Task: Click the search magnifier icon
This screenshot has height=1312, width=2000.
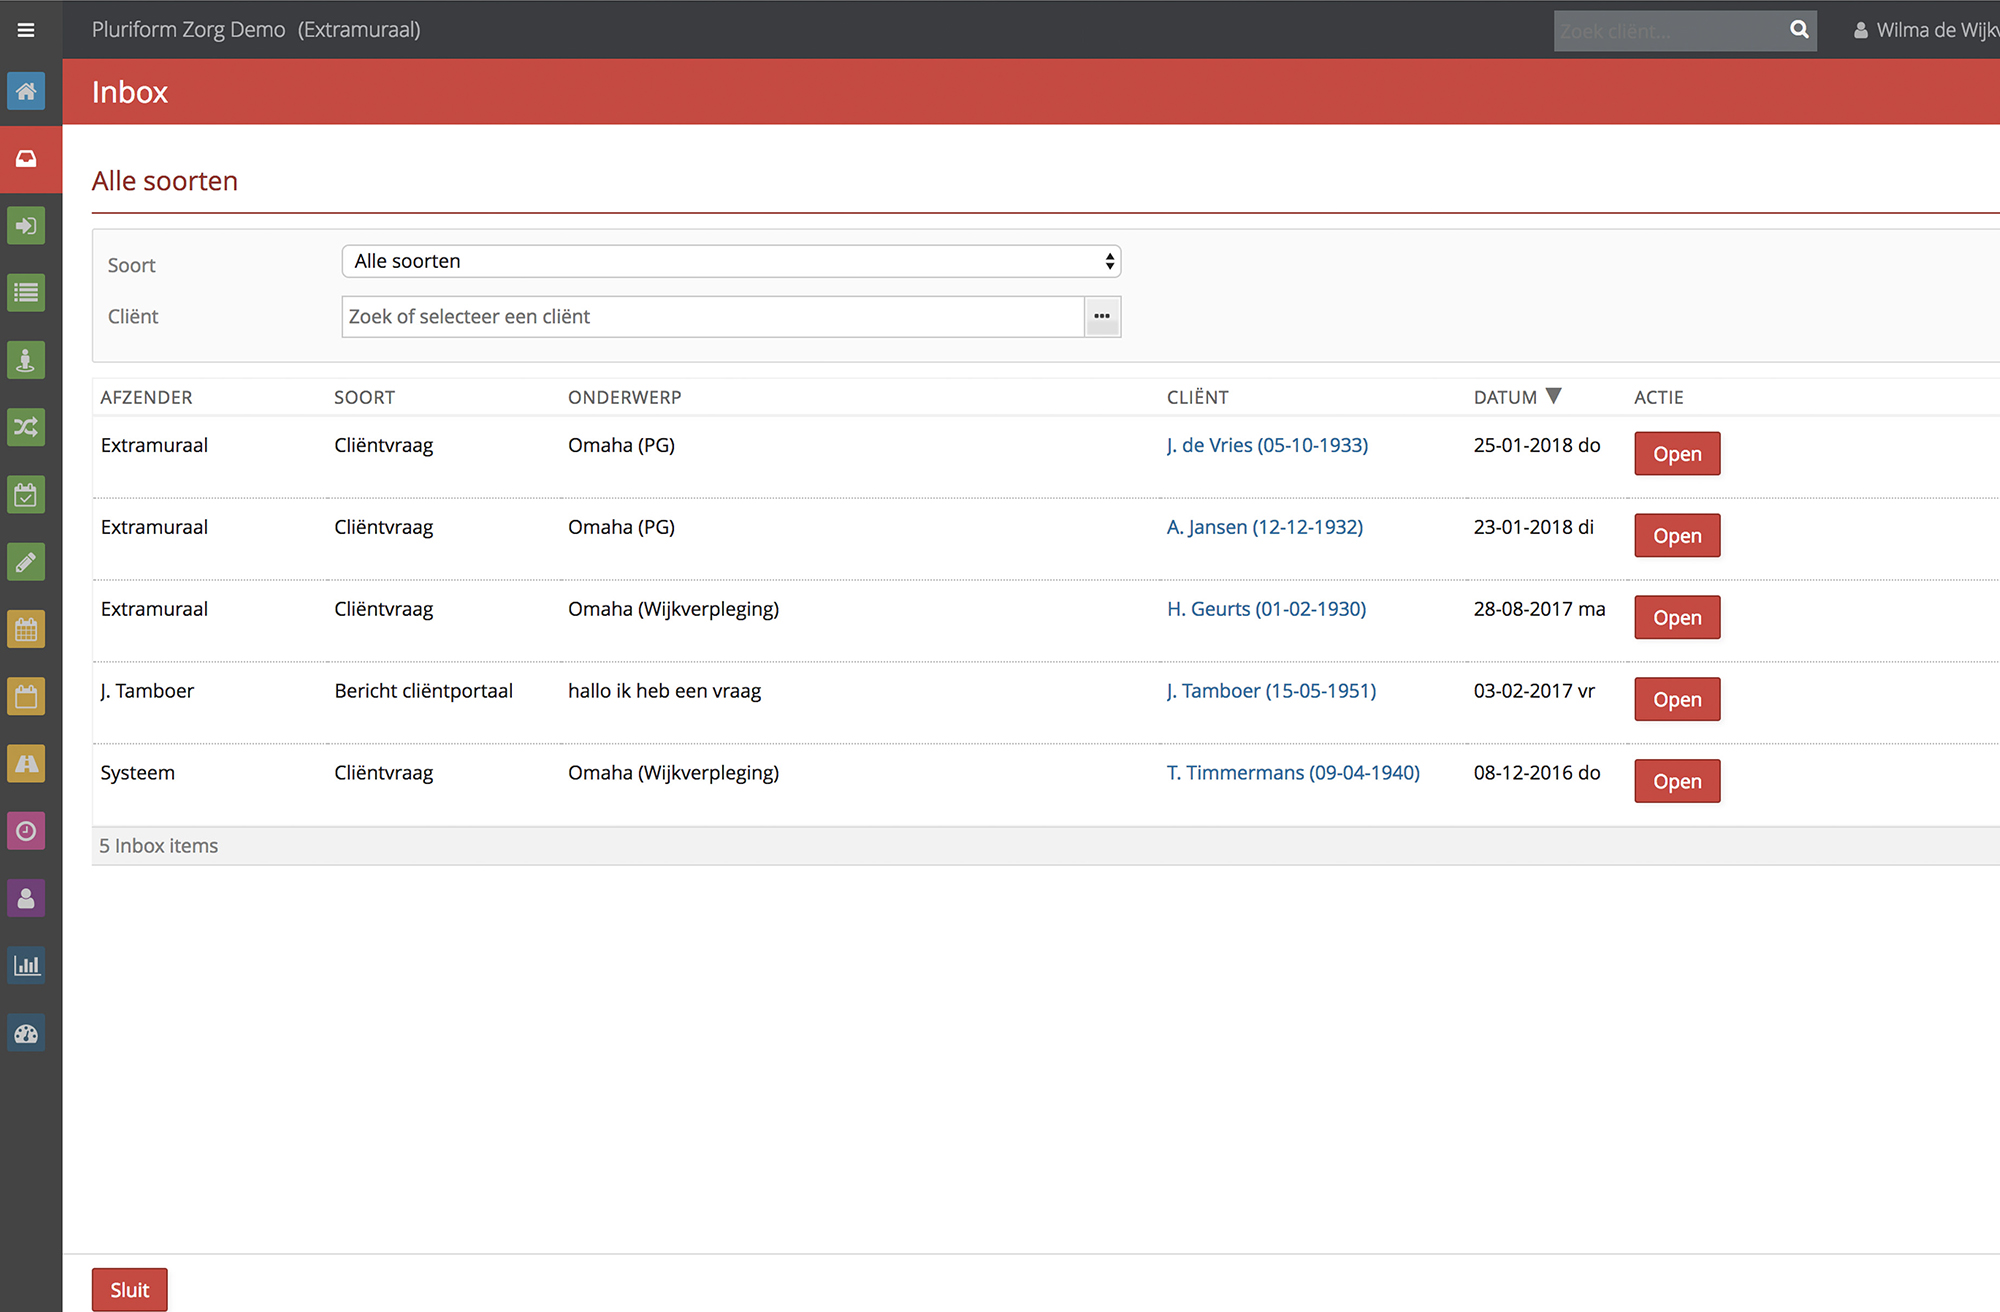Action: tap(1799, 30)
